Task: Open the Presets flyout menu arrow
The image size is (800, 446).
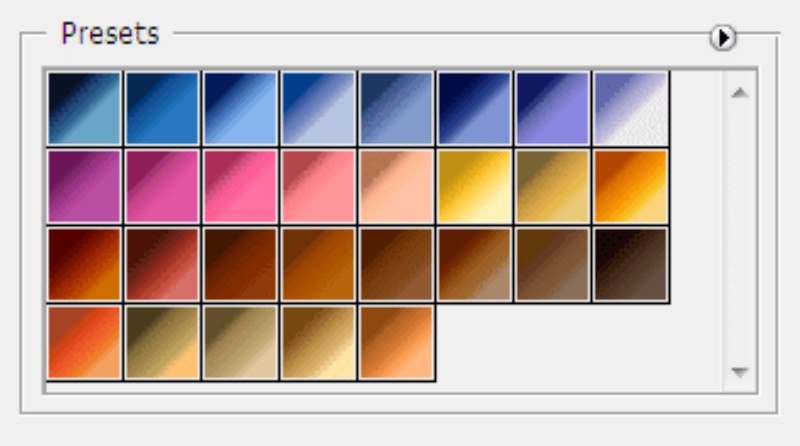Action: tap(722, 37)
